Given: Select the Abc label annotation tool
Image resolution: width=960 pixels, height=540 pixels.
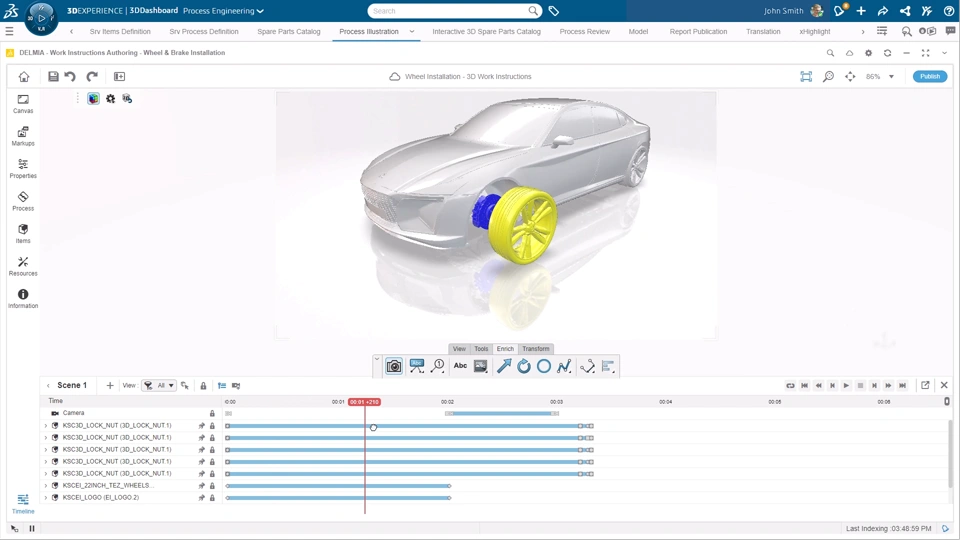Looking at the screenshot, I should pyautogui.click(x=417, y=366).
